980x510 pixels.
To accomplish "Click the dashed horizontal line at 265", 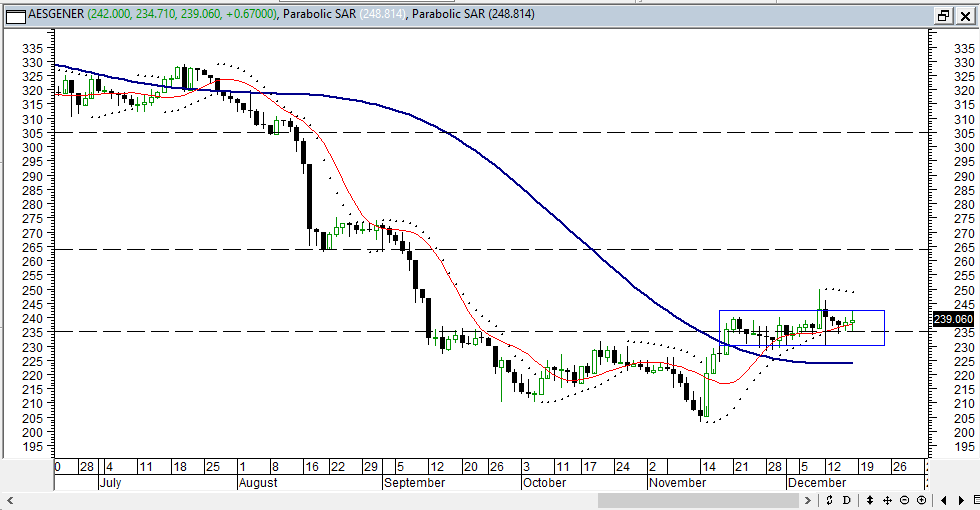I will click(491, 249).
